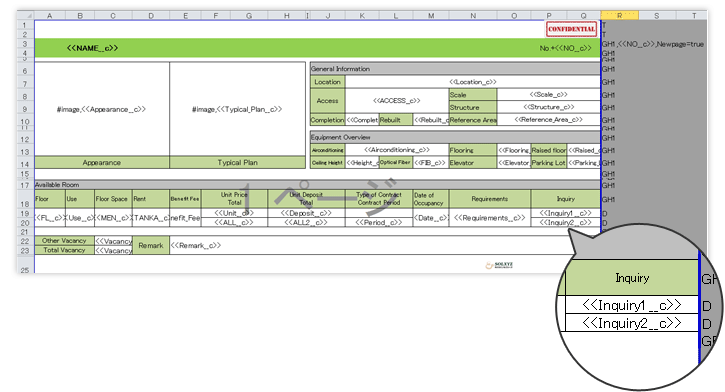Select the <<Structure_c>> value cell

pyautogui.click(x=548, y=107)
